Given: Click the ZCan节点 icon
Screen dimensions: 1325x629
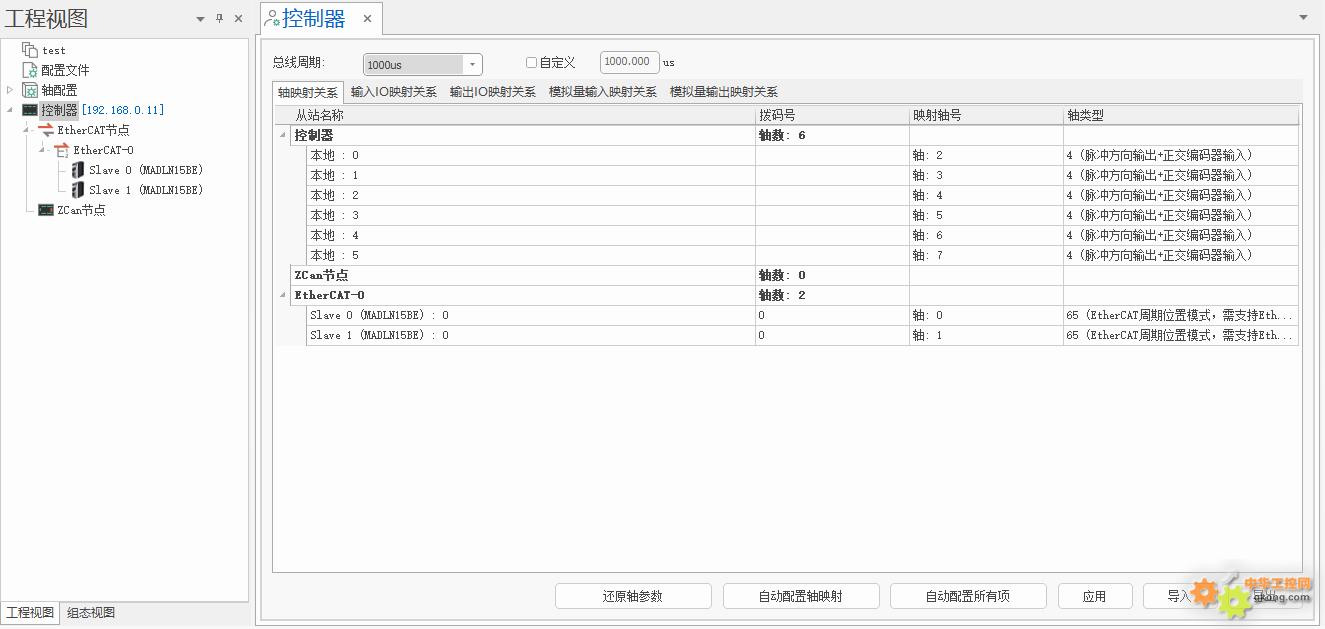Looking at the screenshot, I should tap(46, 210).
